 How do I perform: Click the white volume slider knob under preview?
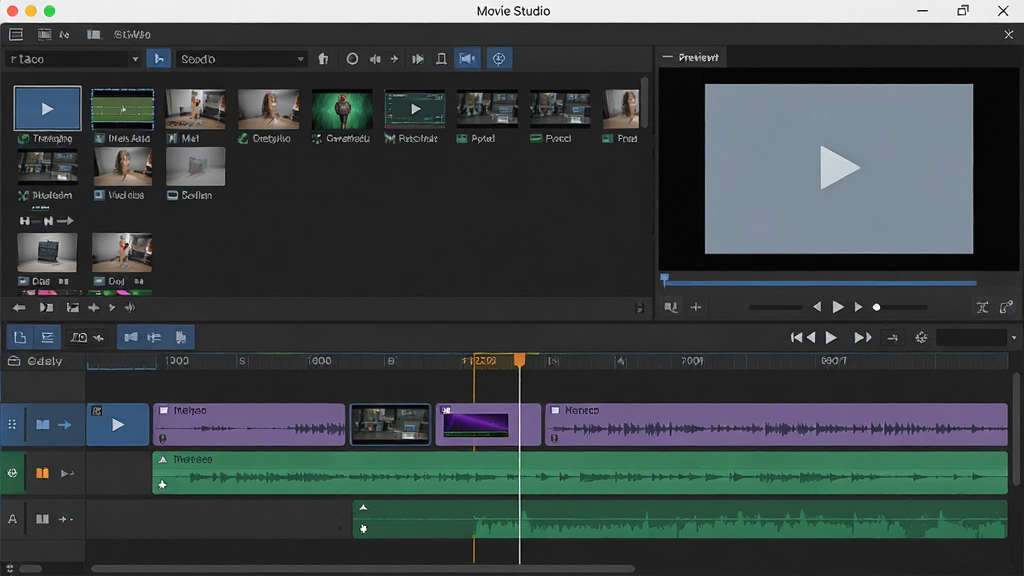[x=876, y=307]
